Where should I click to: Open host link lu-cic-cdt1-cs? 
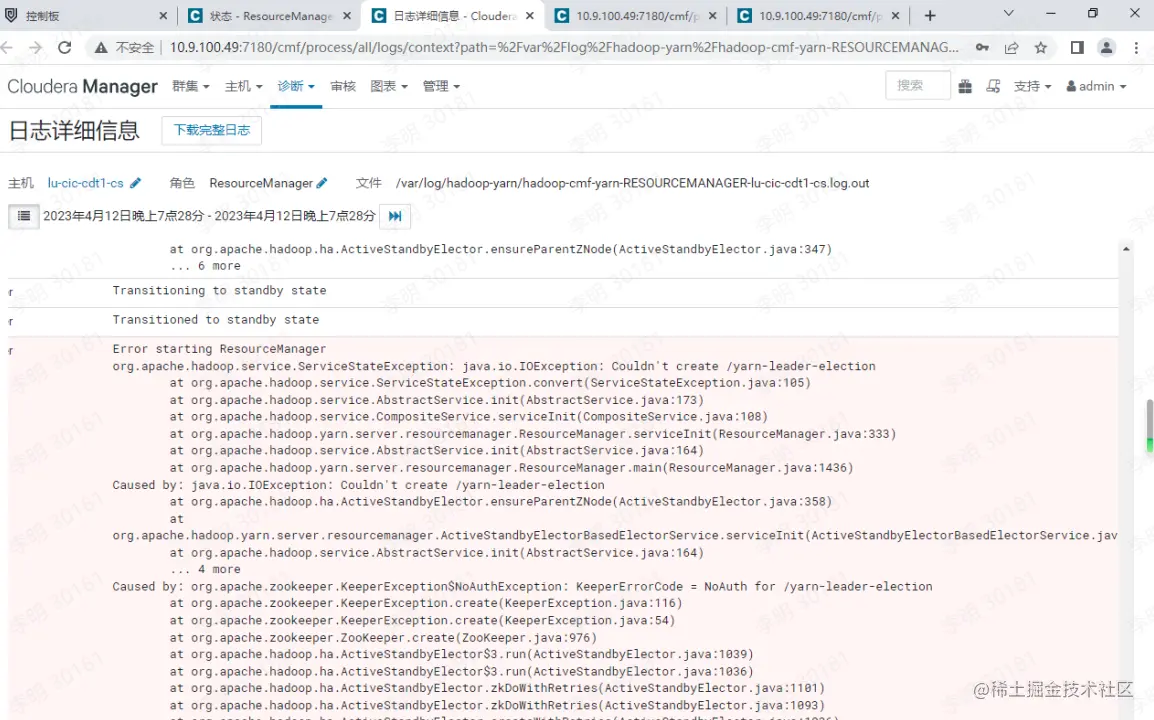(x=85, y=183)
